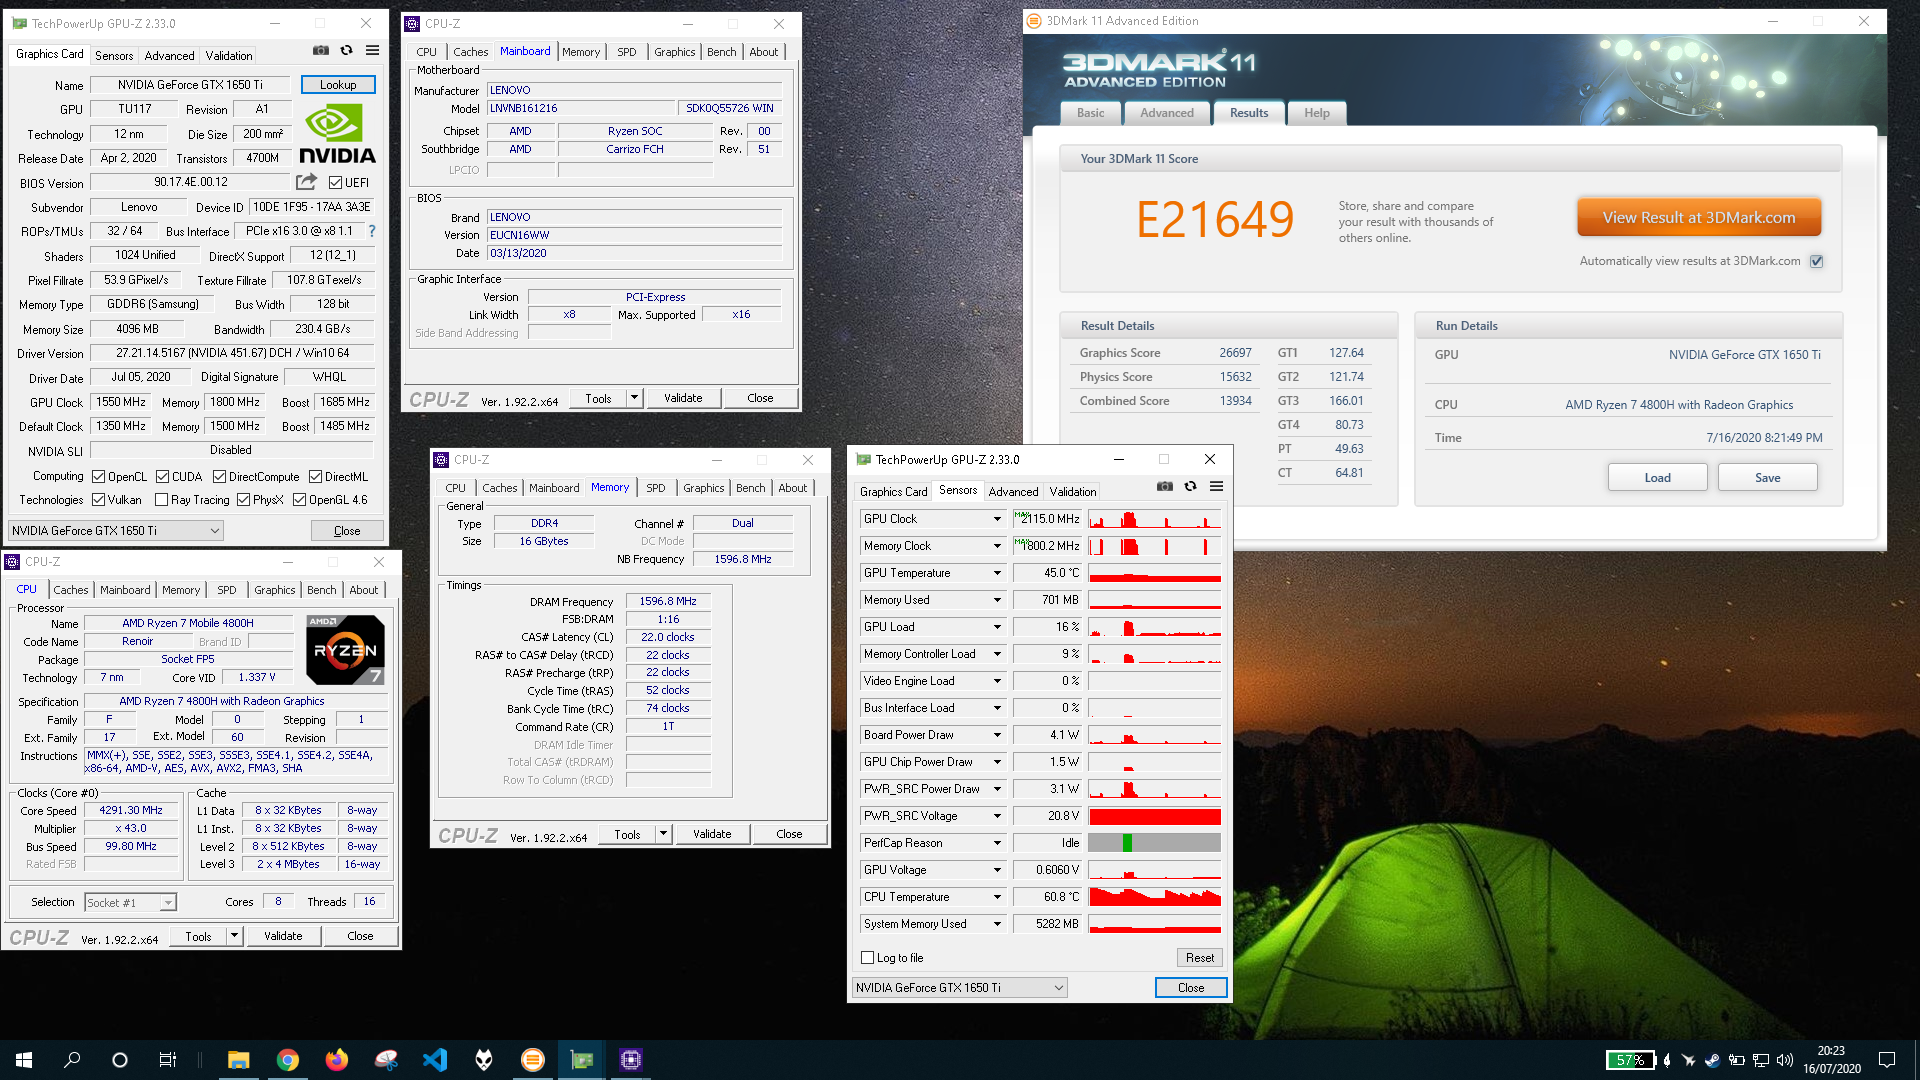Click the refresh icon in GPU-Z Graphics Card window

coord(346,50)
